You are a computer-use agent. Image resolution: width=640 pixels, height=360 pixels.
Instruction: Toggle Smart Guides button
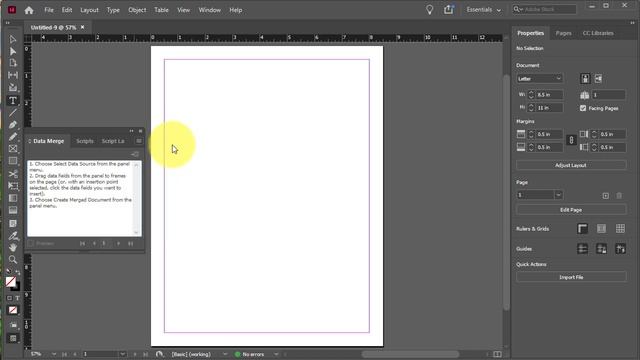620,249
